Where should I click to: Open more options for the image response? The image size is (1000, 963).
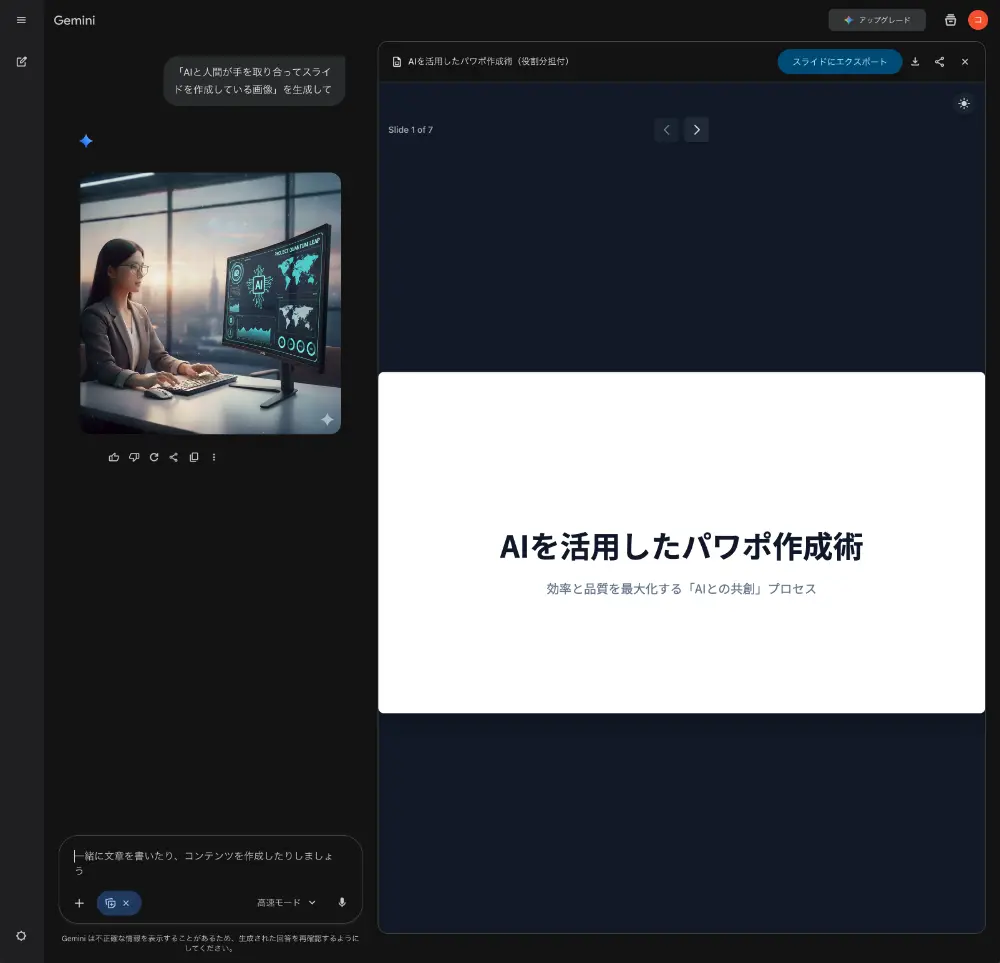click(x=214, y=457)
